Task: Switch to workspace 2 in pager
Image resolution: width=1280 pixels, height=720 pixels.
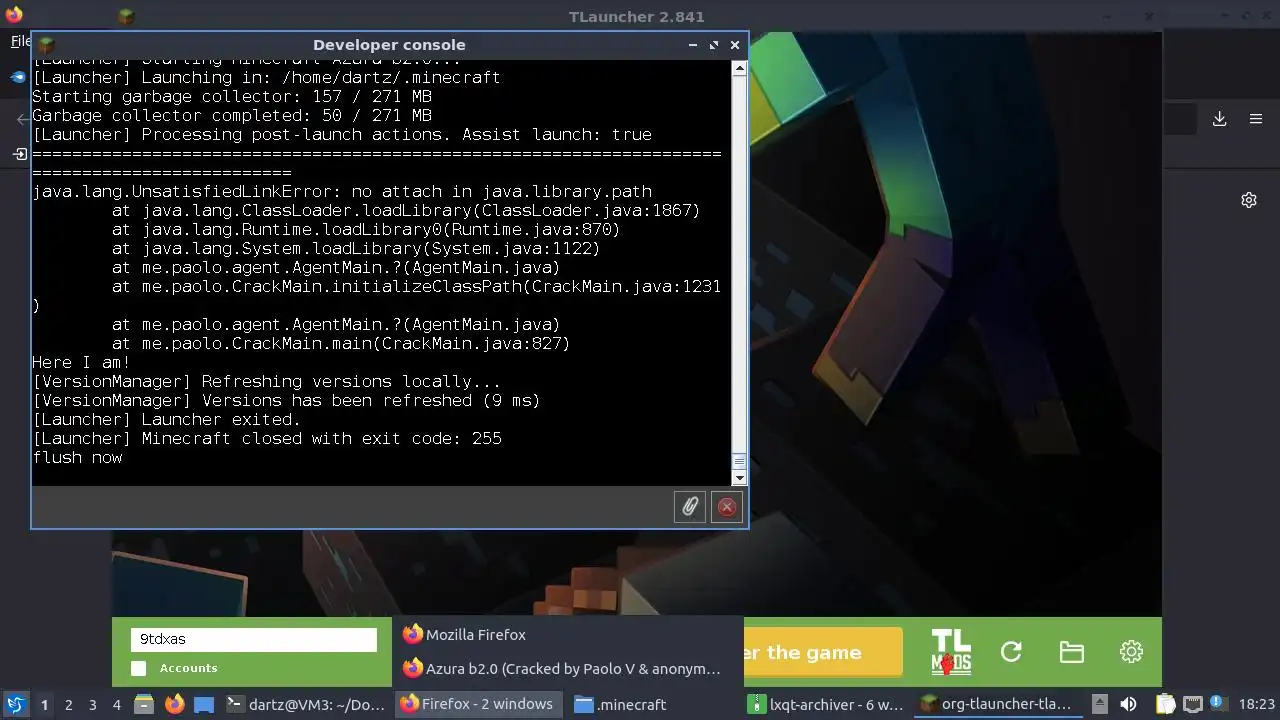Action: tap(69, 704)
